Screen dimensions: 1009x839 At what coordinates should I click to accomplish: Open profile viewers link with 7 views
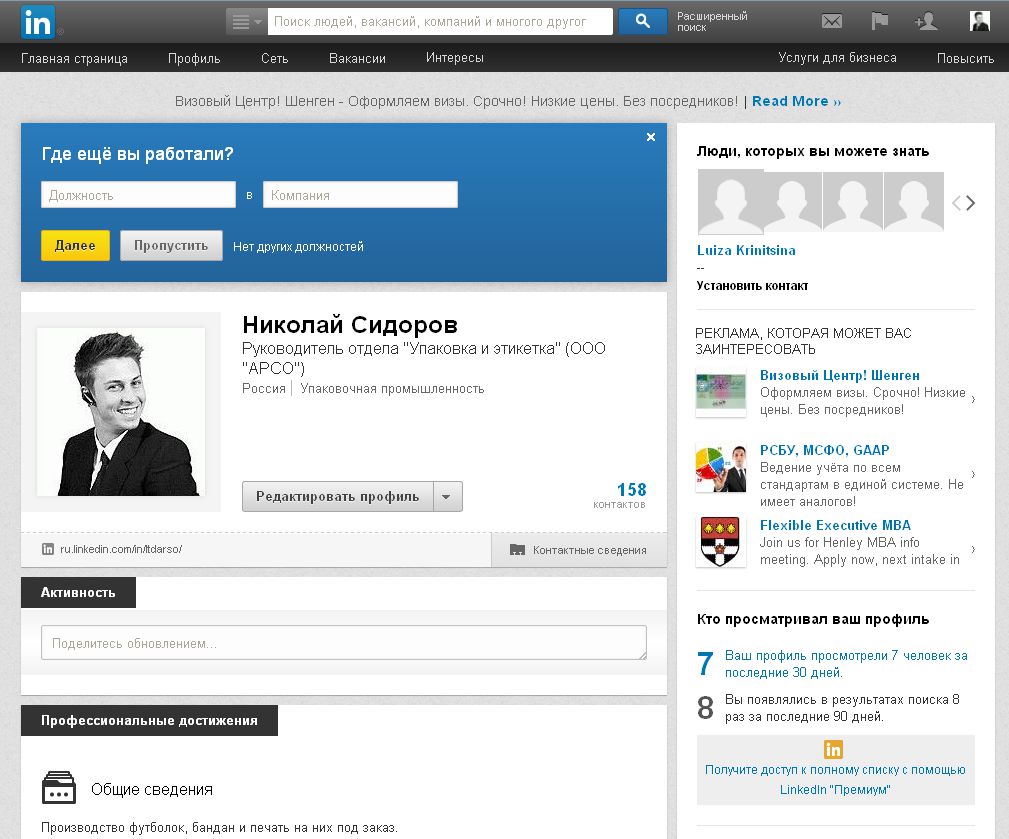(x=846, y=664)
